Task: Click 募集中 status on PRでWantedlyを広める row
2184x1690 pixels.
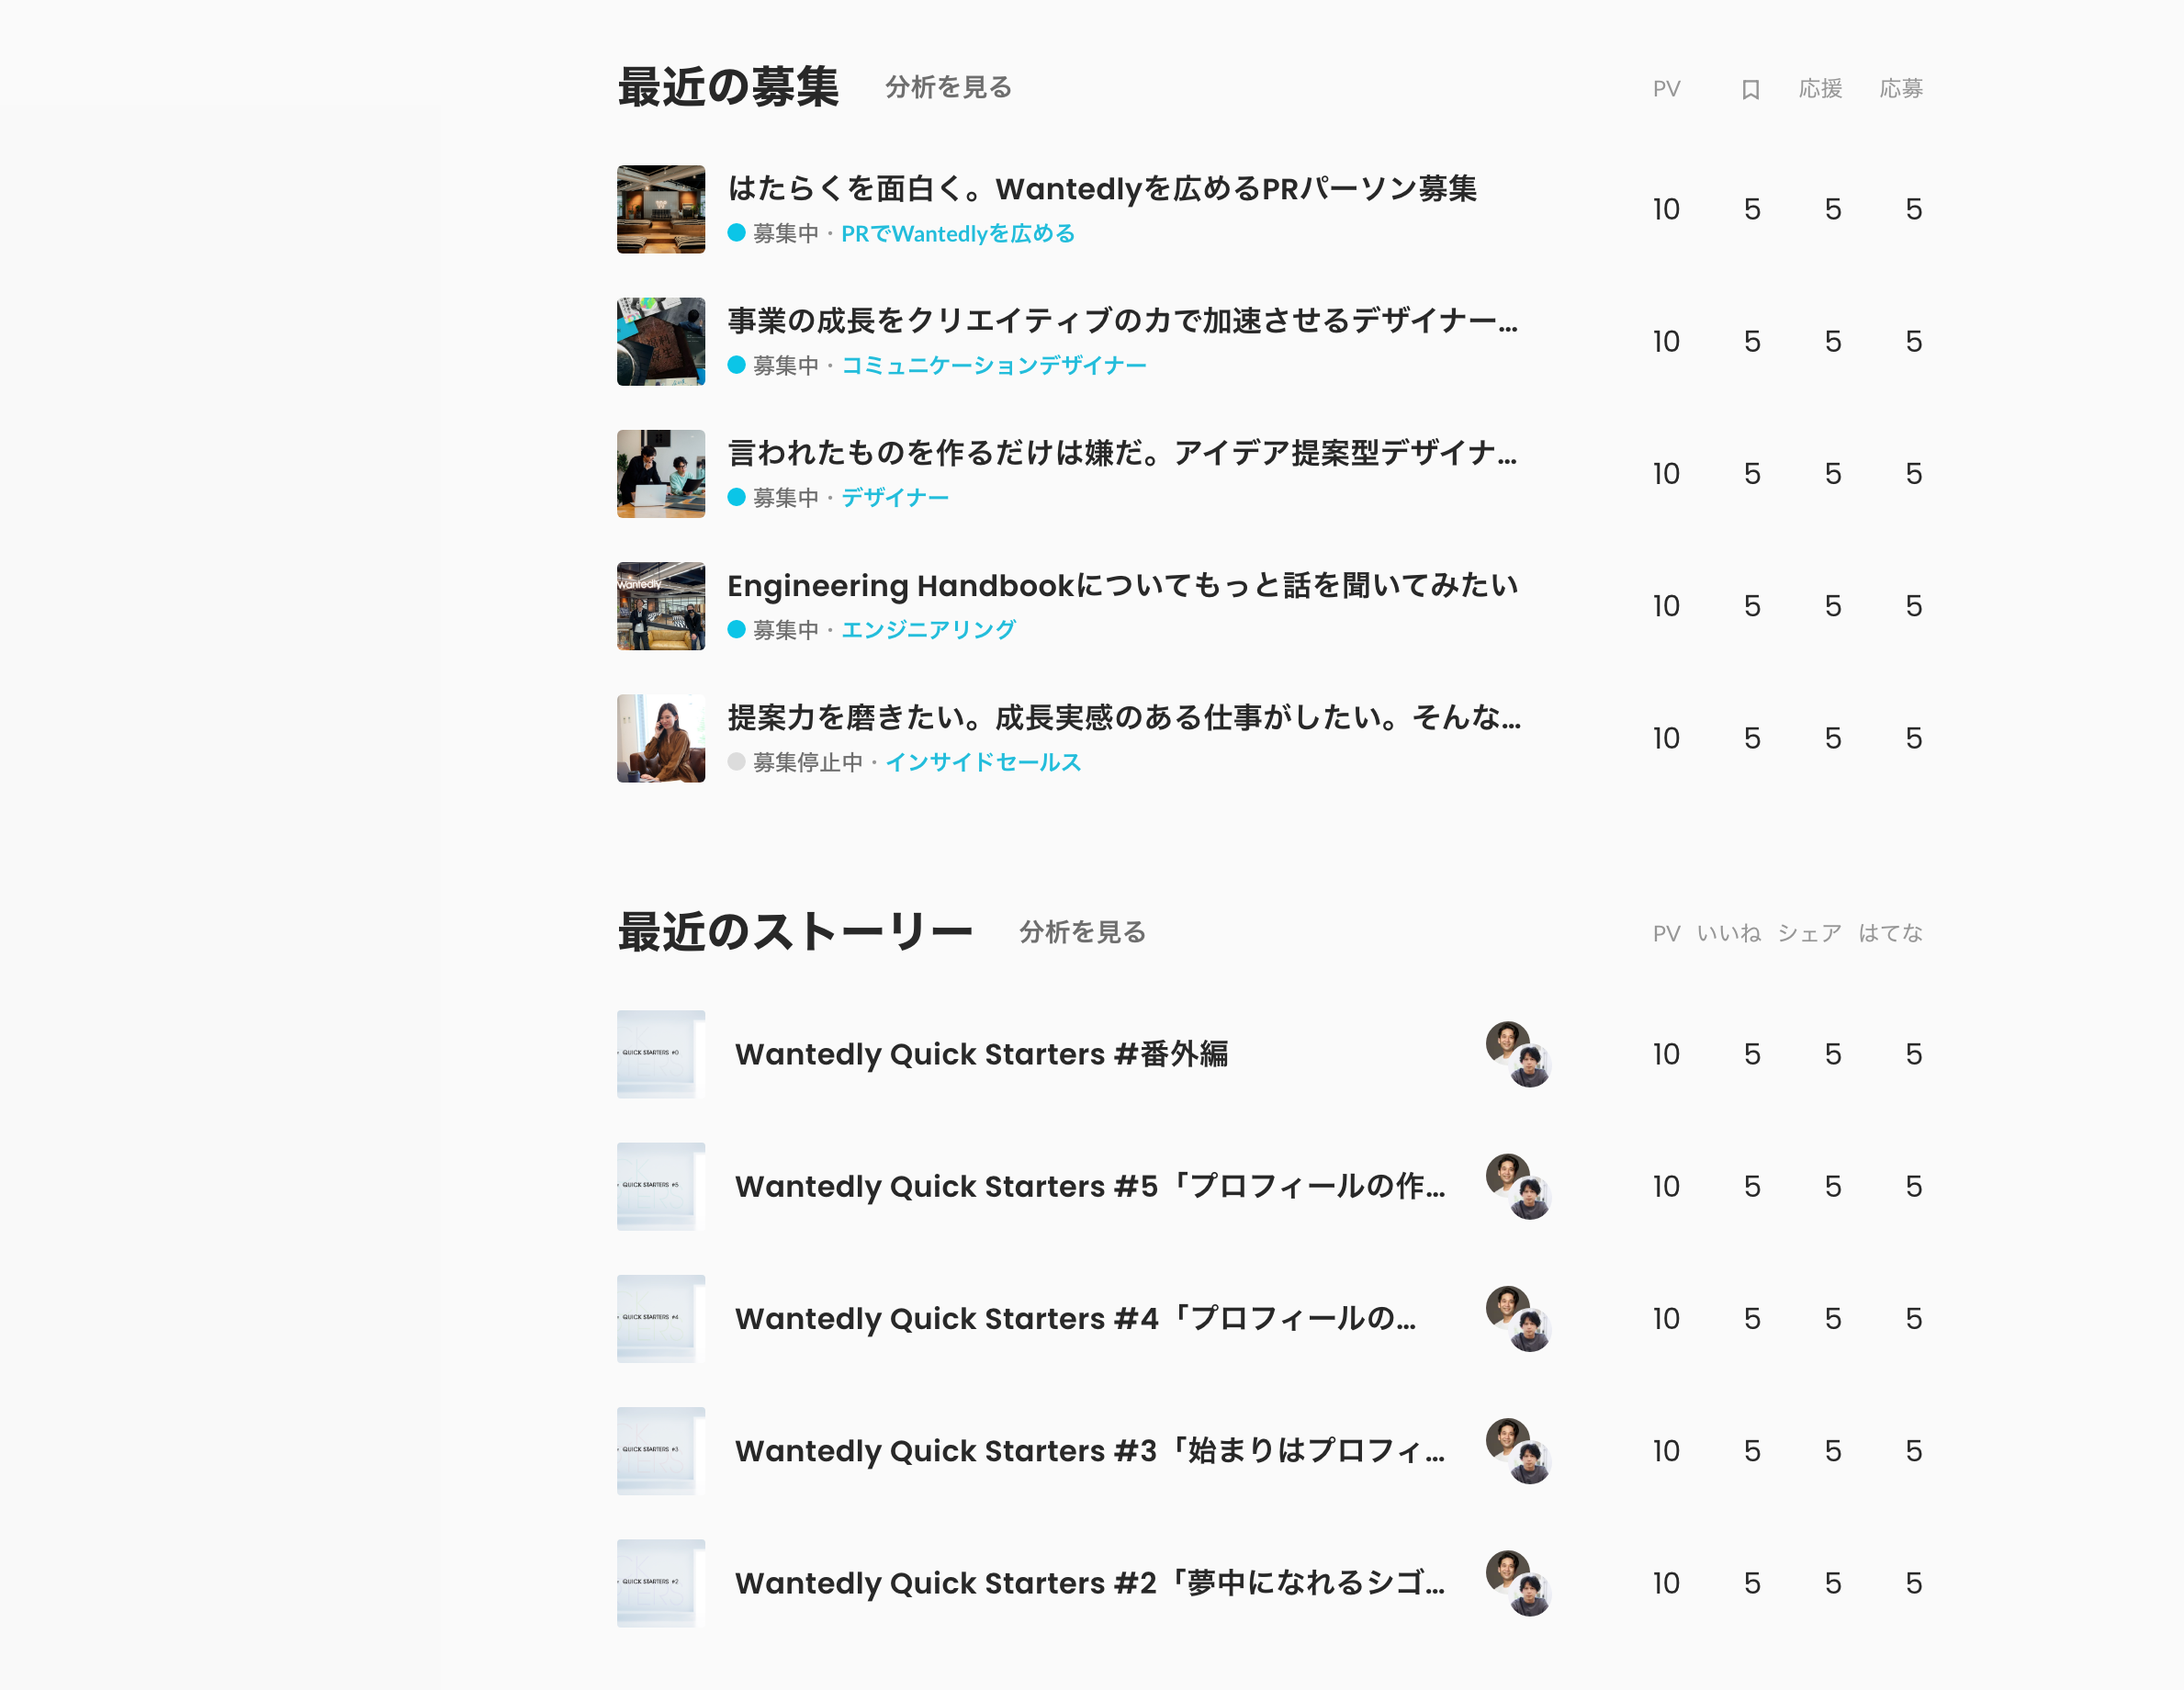Action: [785, 233]
